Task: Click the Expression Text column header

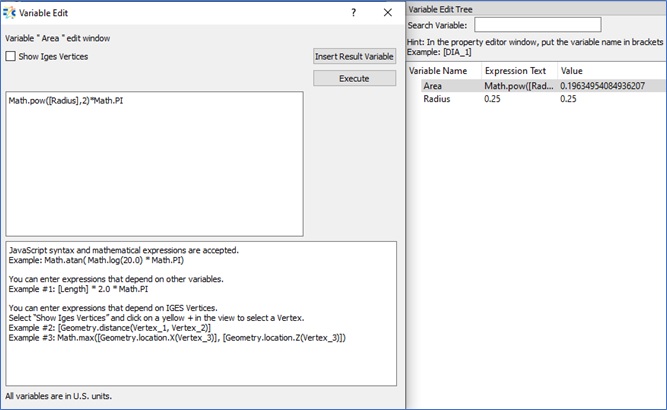Action: coord(515,71)
